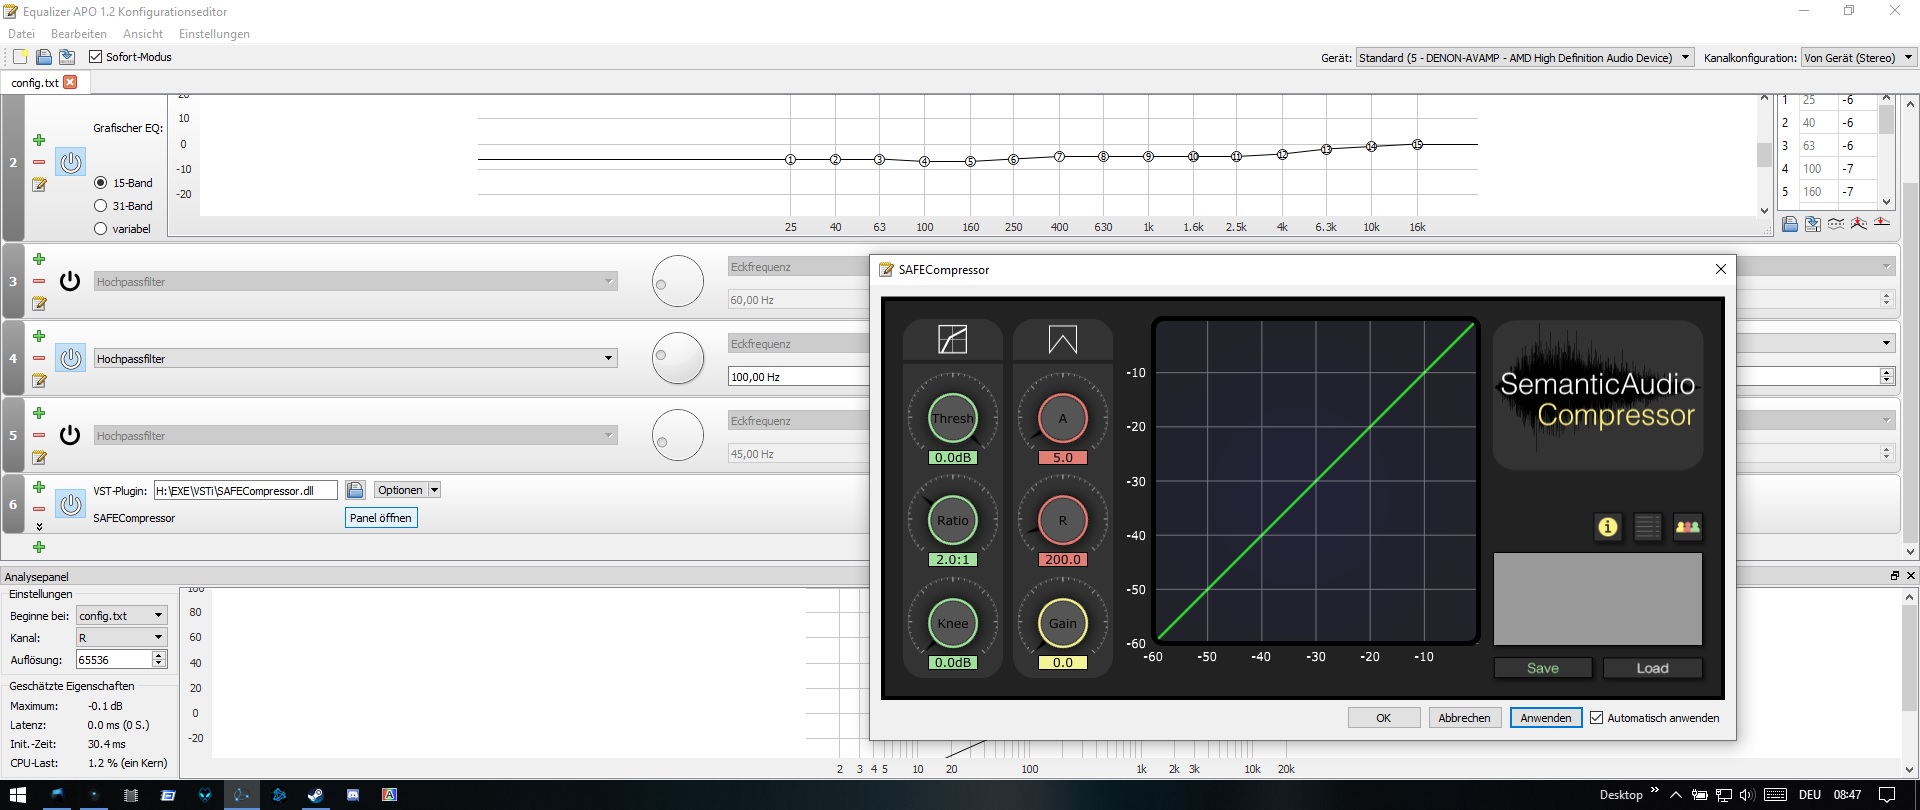Open the Beginne bei config.txt dropdown

click(x=122, y=616)
